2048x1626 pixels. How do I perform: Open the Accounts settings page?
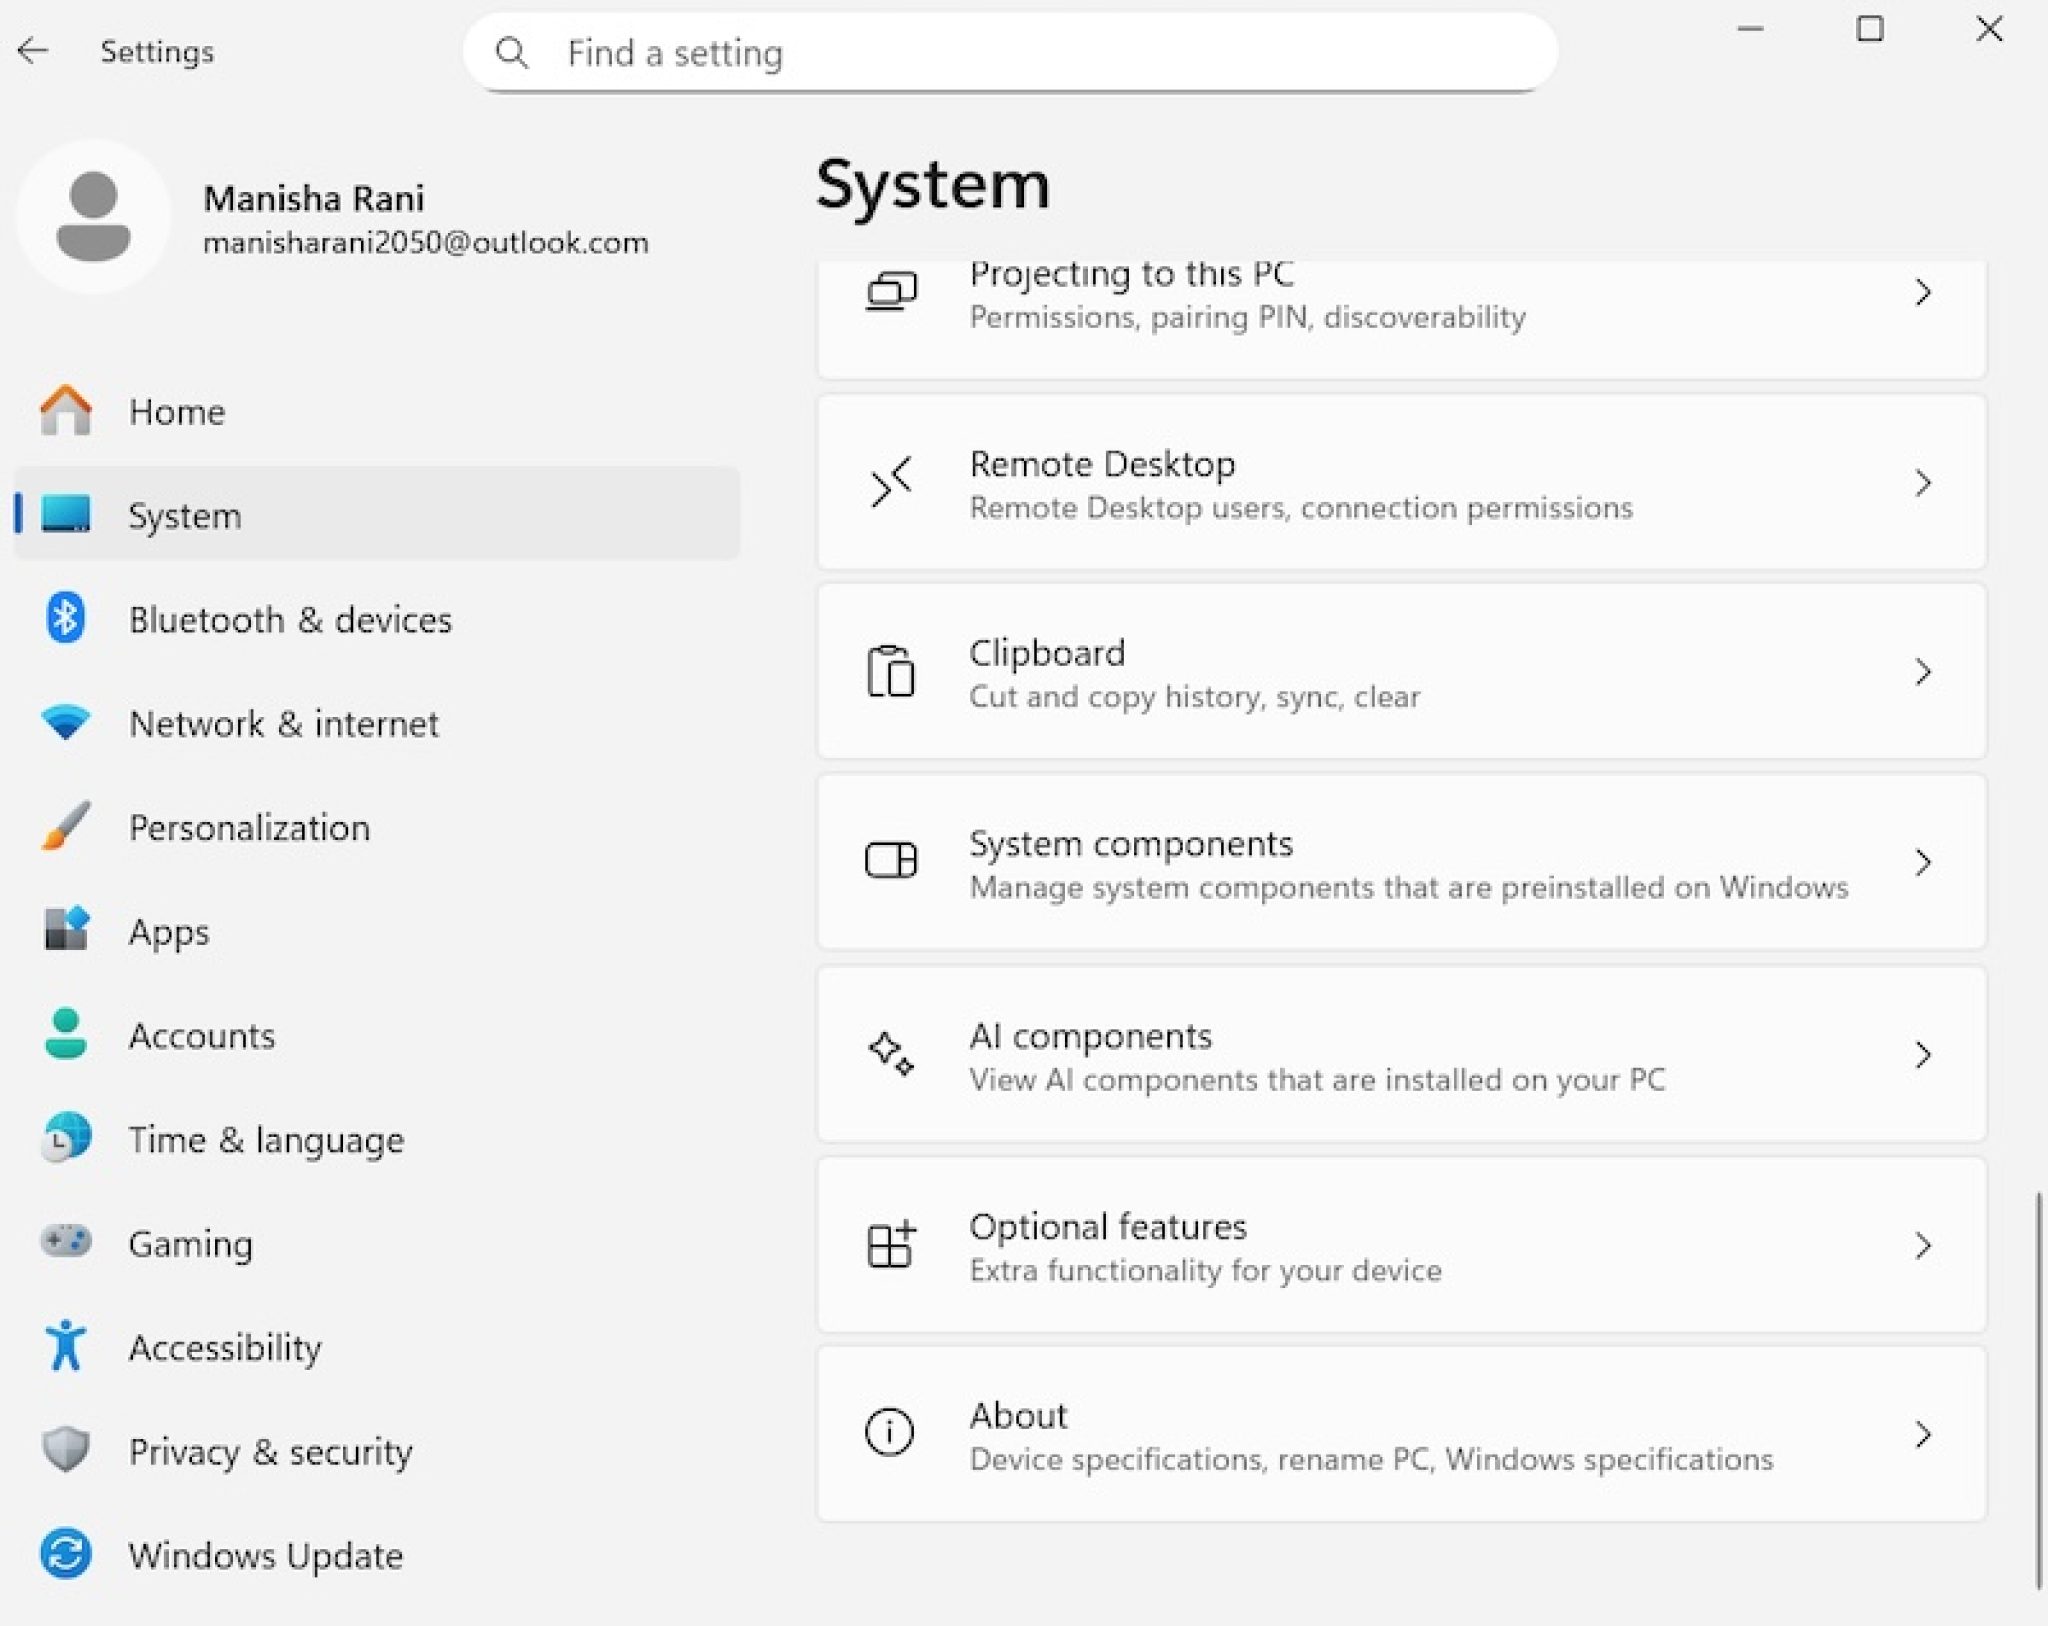coord(202,1035)
